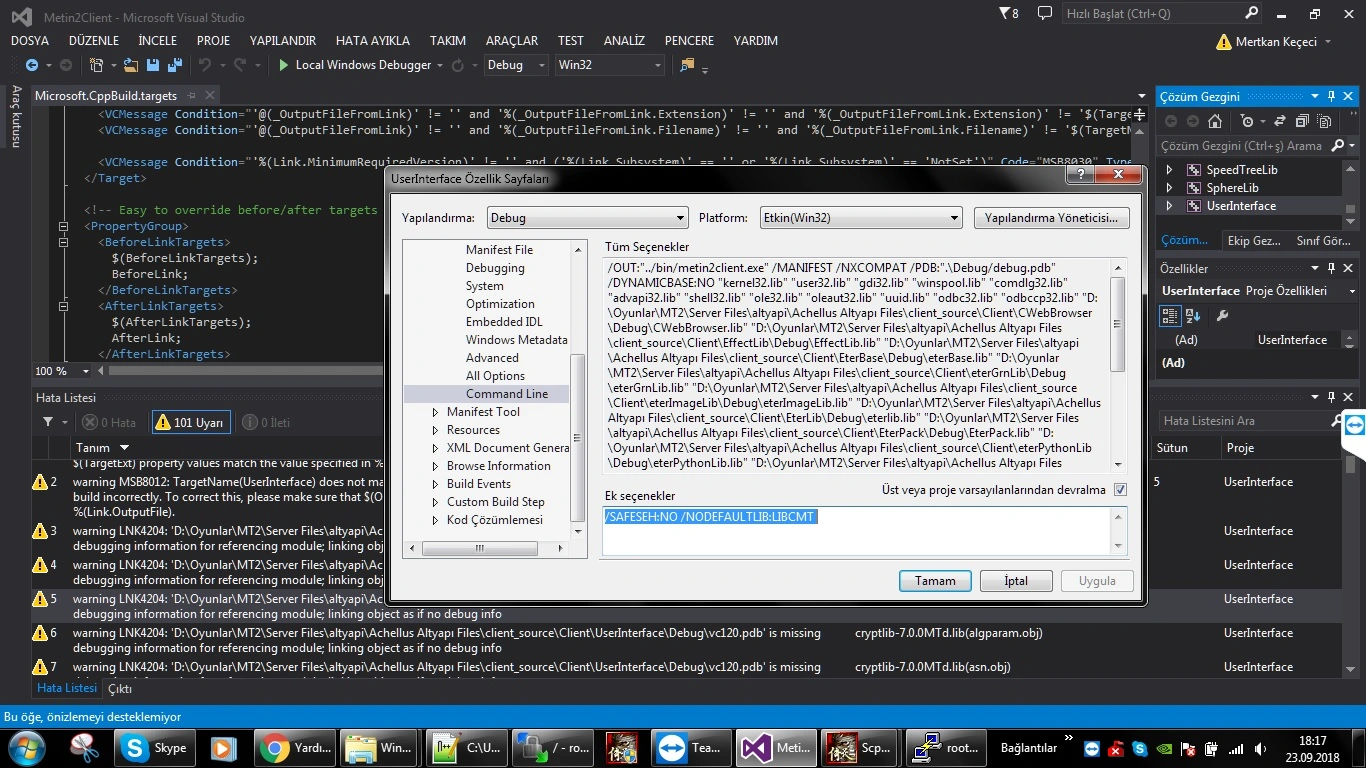1366x768 pixels.
Task: Open the Yapılandırma Debug dropdown in dialog
Action: tap(588, 218)
